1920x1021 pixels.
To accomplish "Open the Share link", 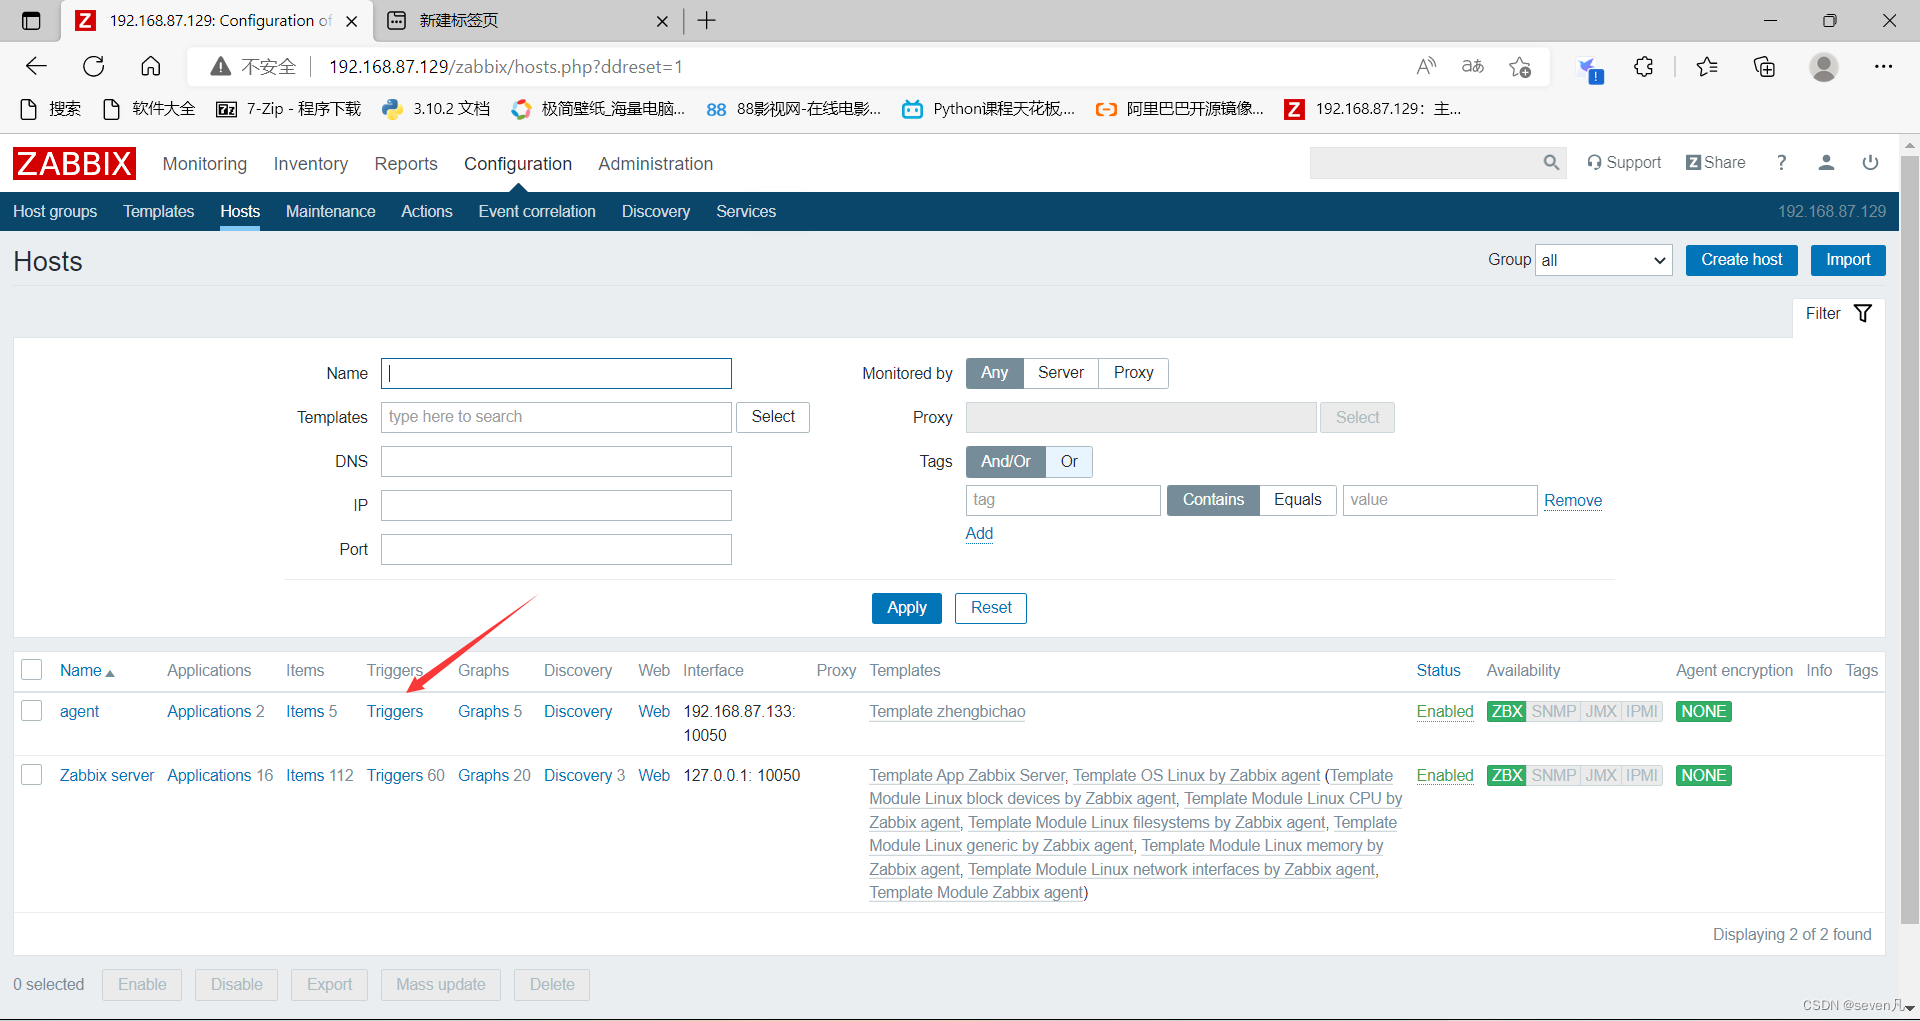I will tap(1716, 162).
